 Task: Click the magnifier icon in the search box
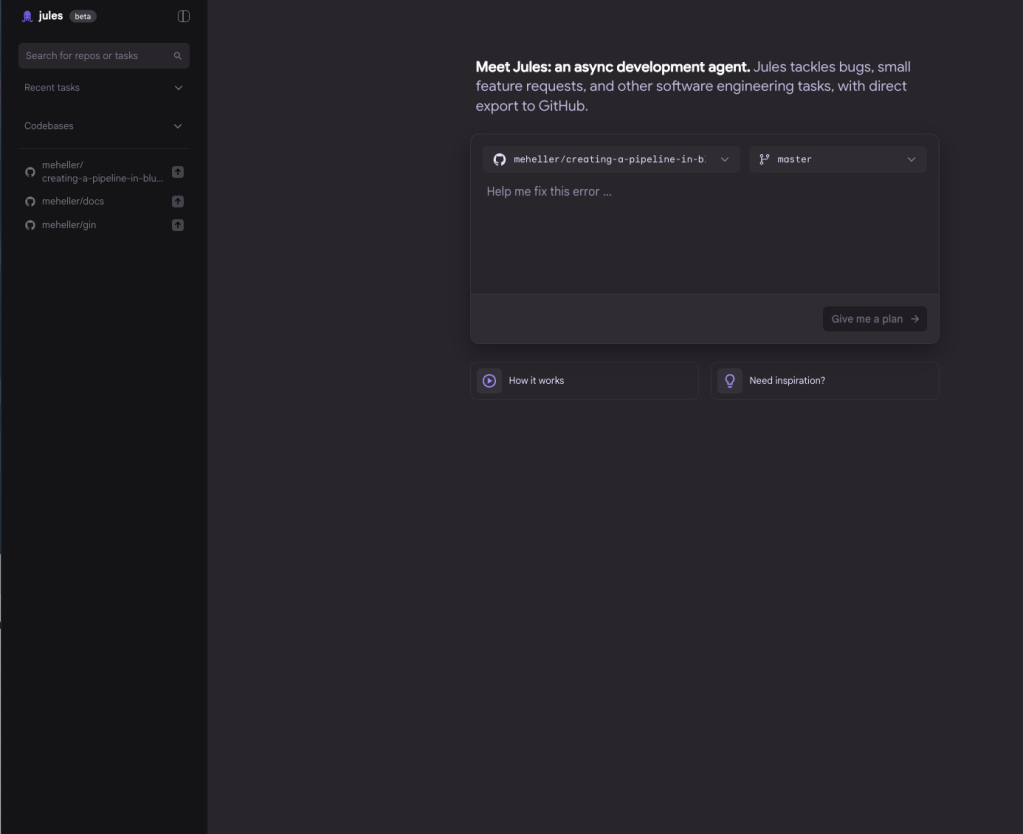[178, 56]
